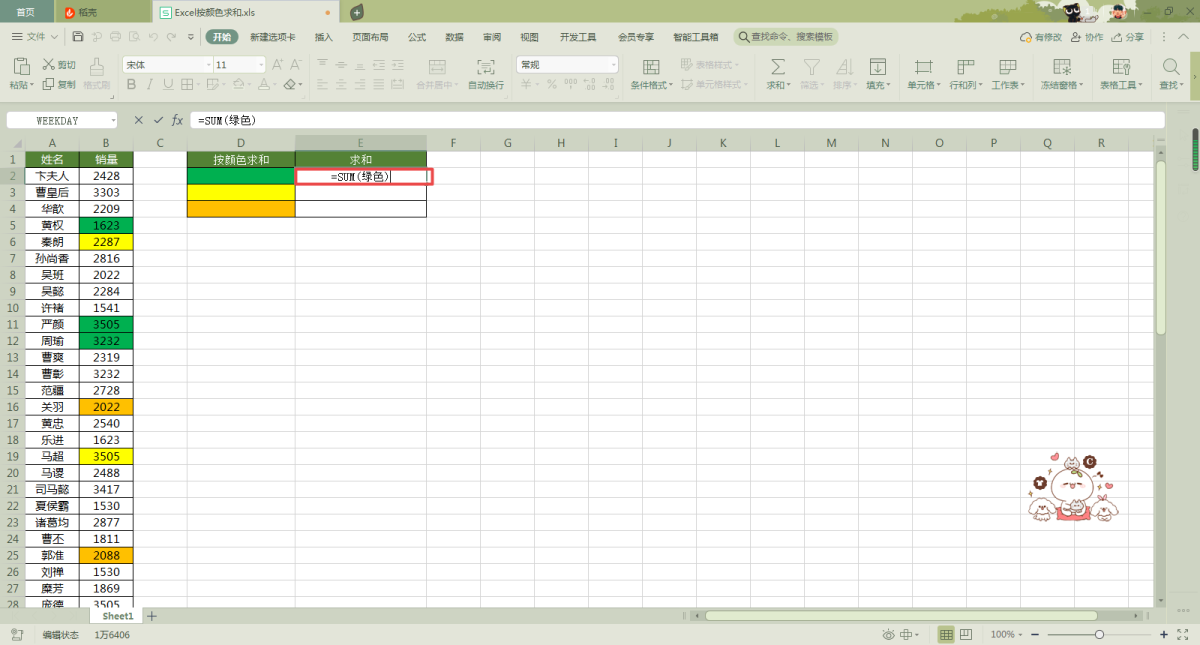Switch to the 插入 ribbon tab
Viewport: 1200px width, 645px height.
[324, 37]
